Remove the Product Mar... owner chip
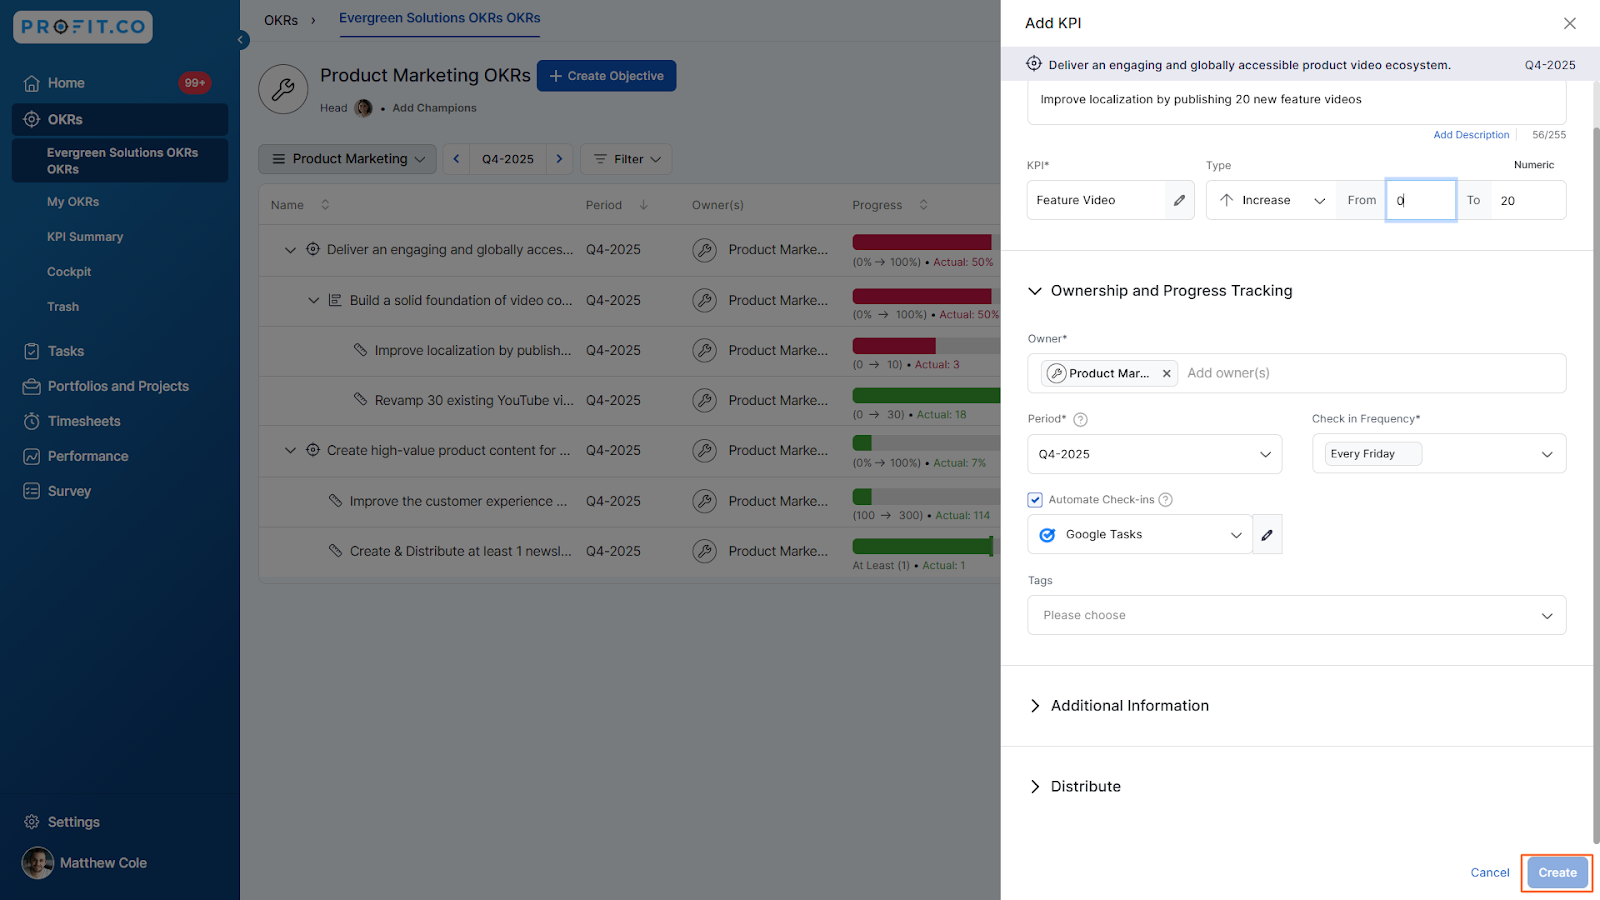Viewport: 1600px width, 900px height. pos(1166,373)
